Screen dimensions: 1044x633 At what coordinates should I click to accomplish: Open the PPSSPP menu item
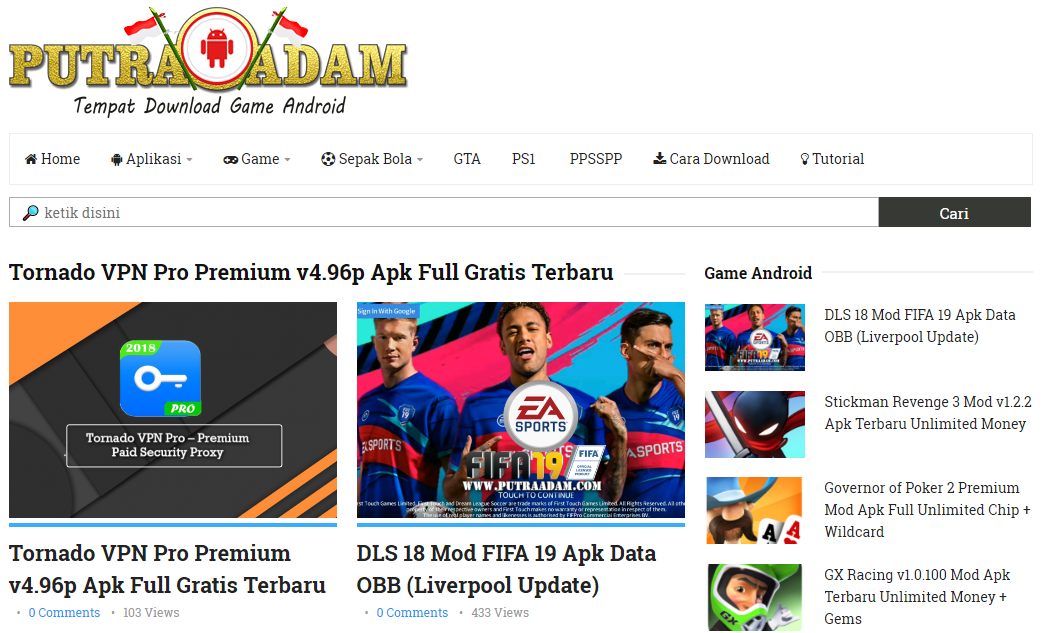596,159
